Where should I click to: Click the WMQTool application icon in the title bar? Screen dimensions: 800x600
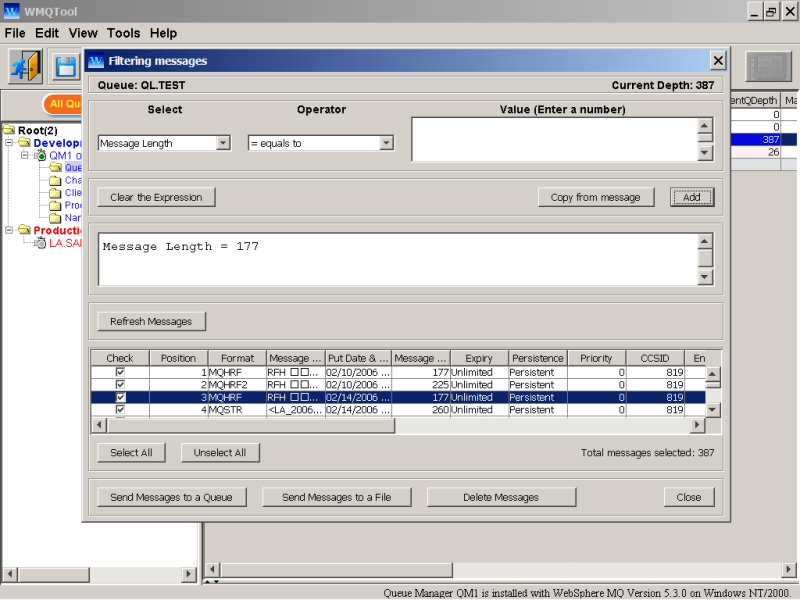point(11,11)
